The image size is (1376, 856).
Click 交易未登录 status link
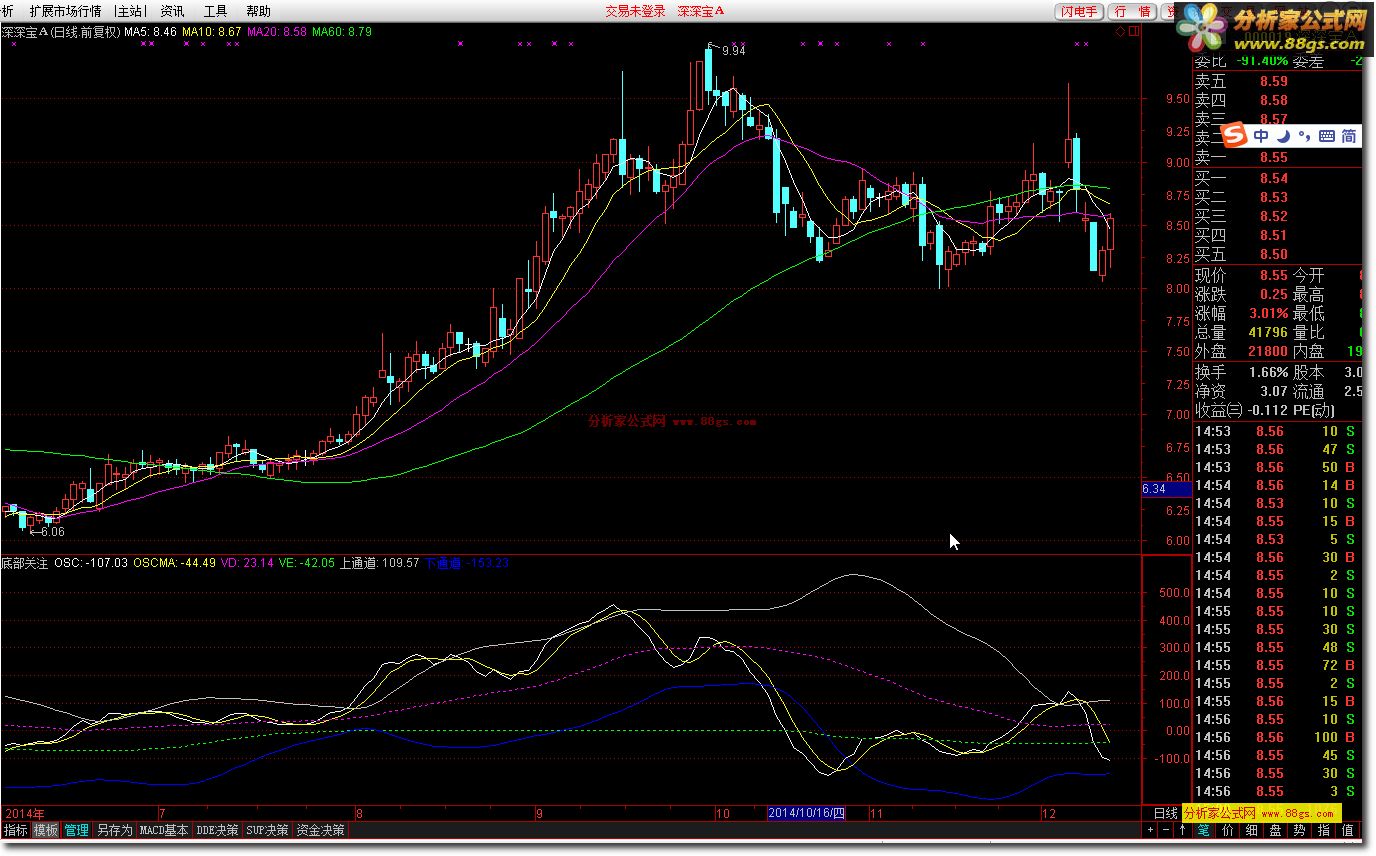click(x=635, y=11)
